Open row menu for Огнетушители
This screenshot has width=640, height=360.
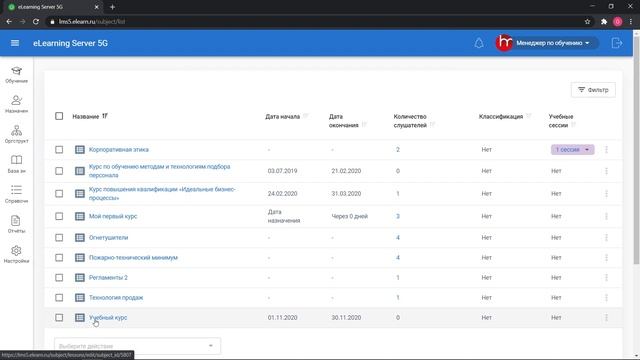pos(606,238)
